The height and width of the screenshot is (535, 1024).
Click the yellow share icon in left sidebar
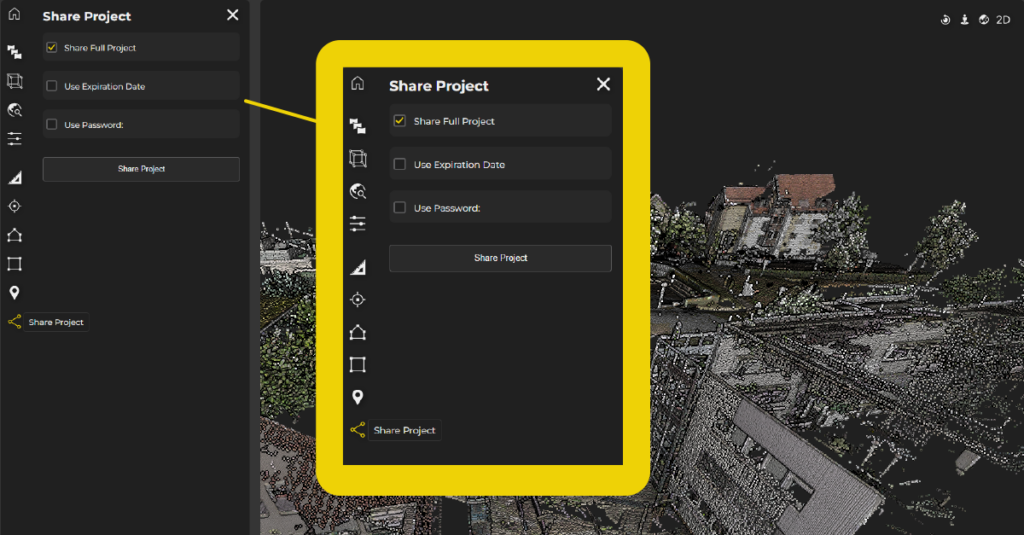pyautogui.click(x=14, y=321)
